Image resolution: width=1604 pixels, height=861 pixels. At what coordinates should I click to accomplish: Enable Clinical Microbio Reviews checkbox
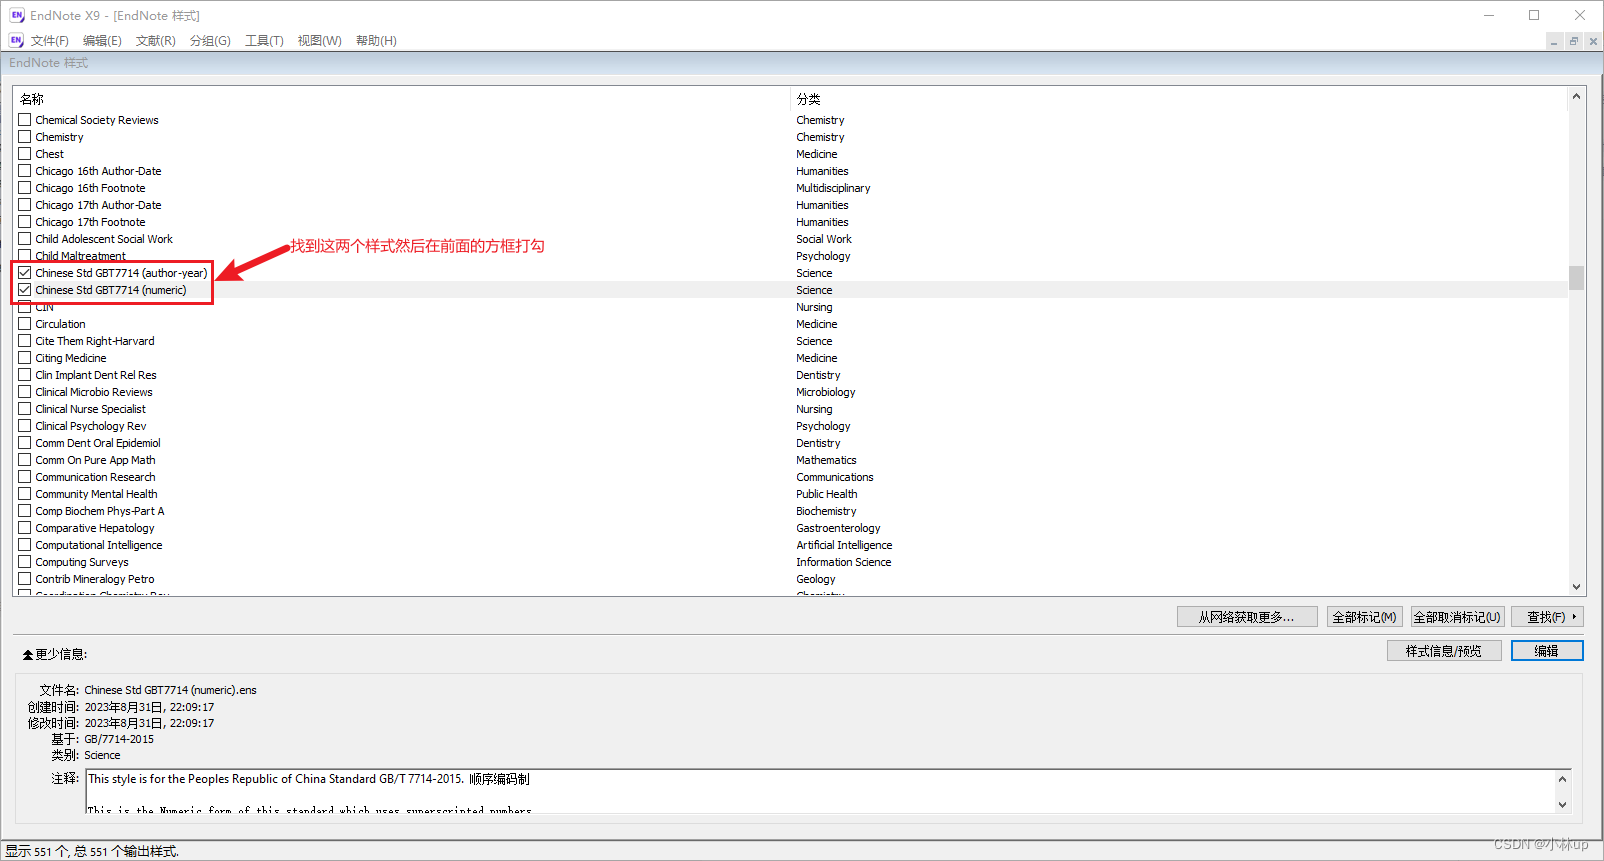(x=25, y=391)
